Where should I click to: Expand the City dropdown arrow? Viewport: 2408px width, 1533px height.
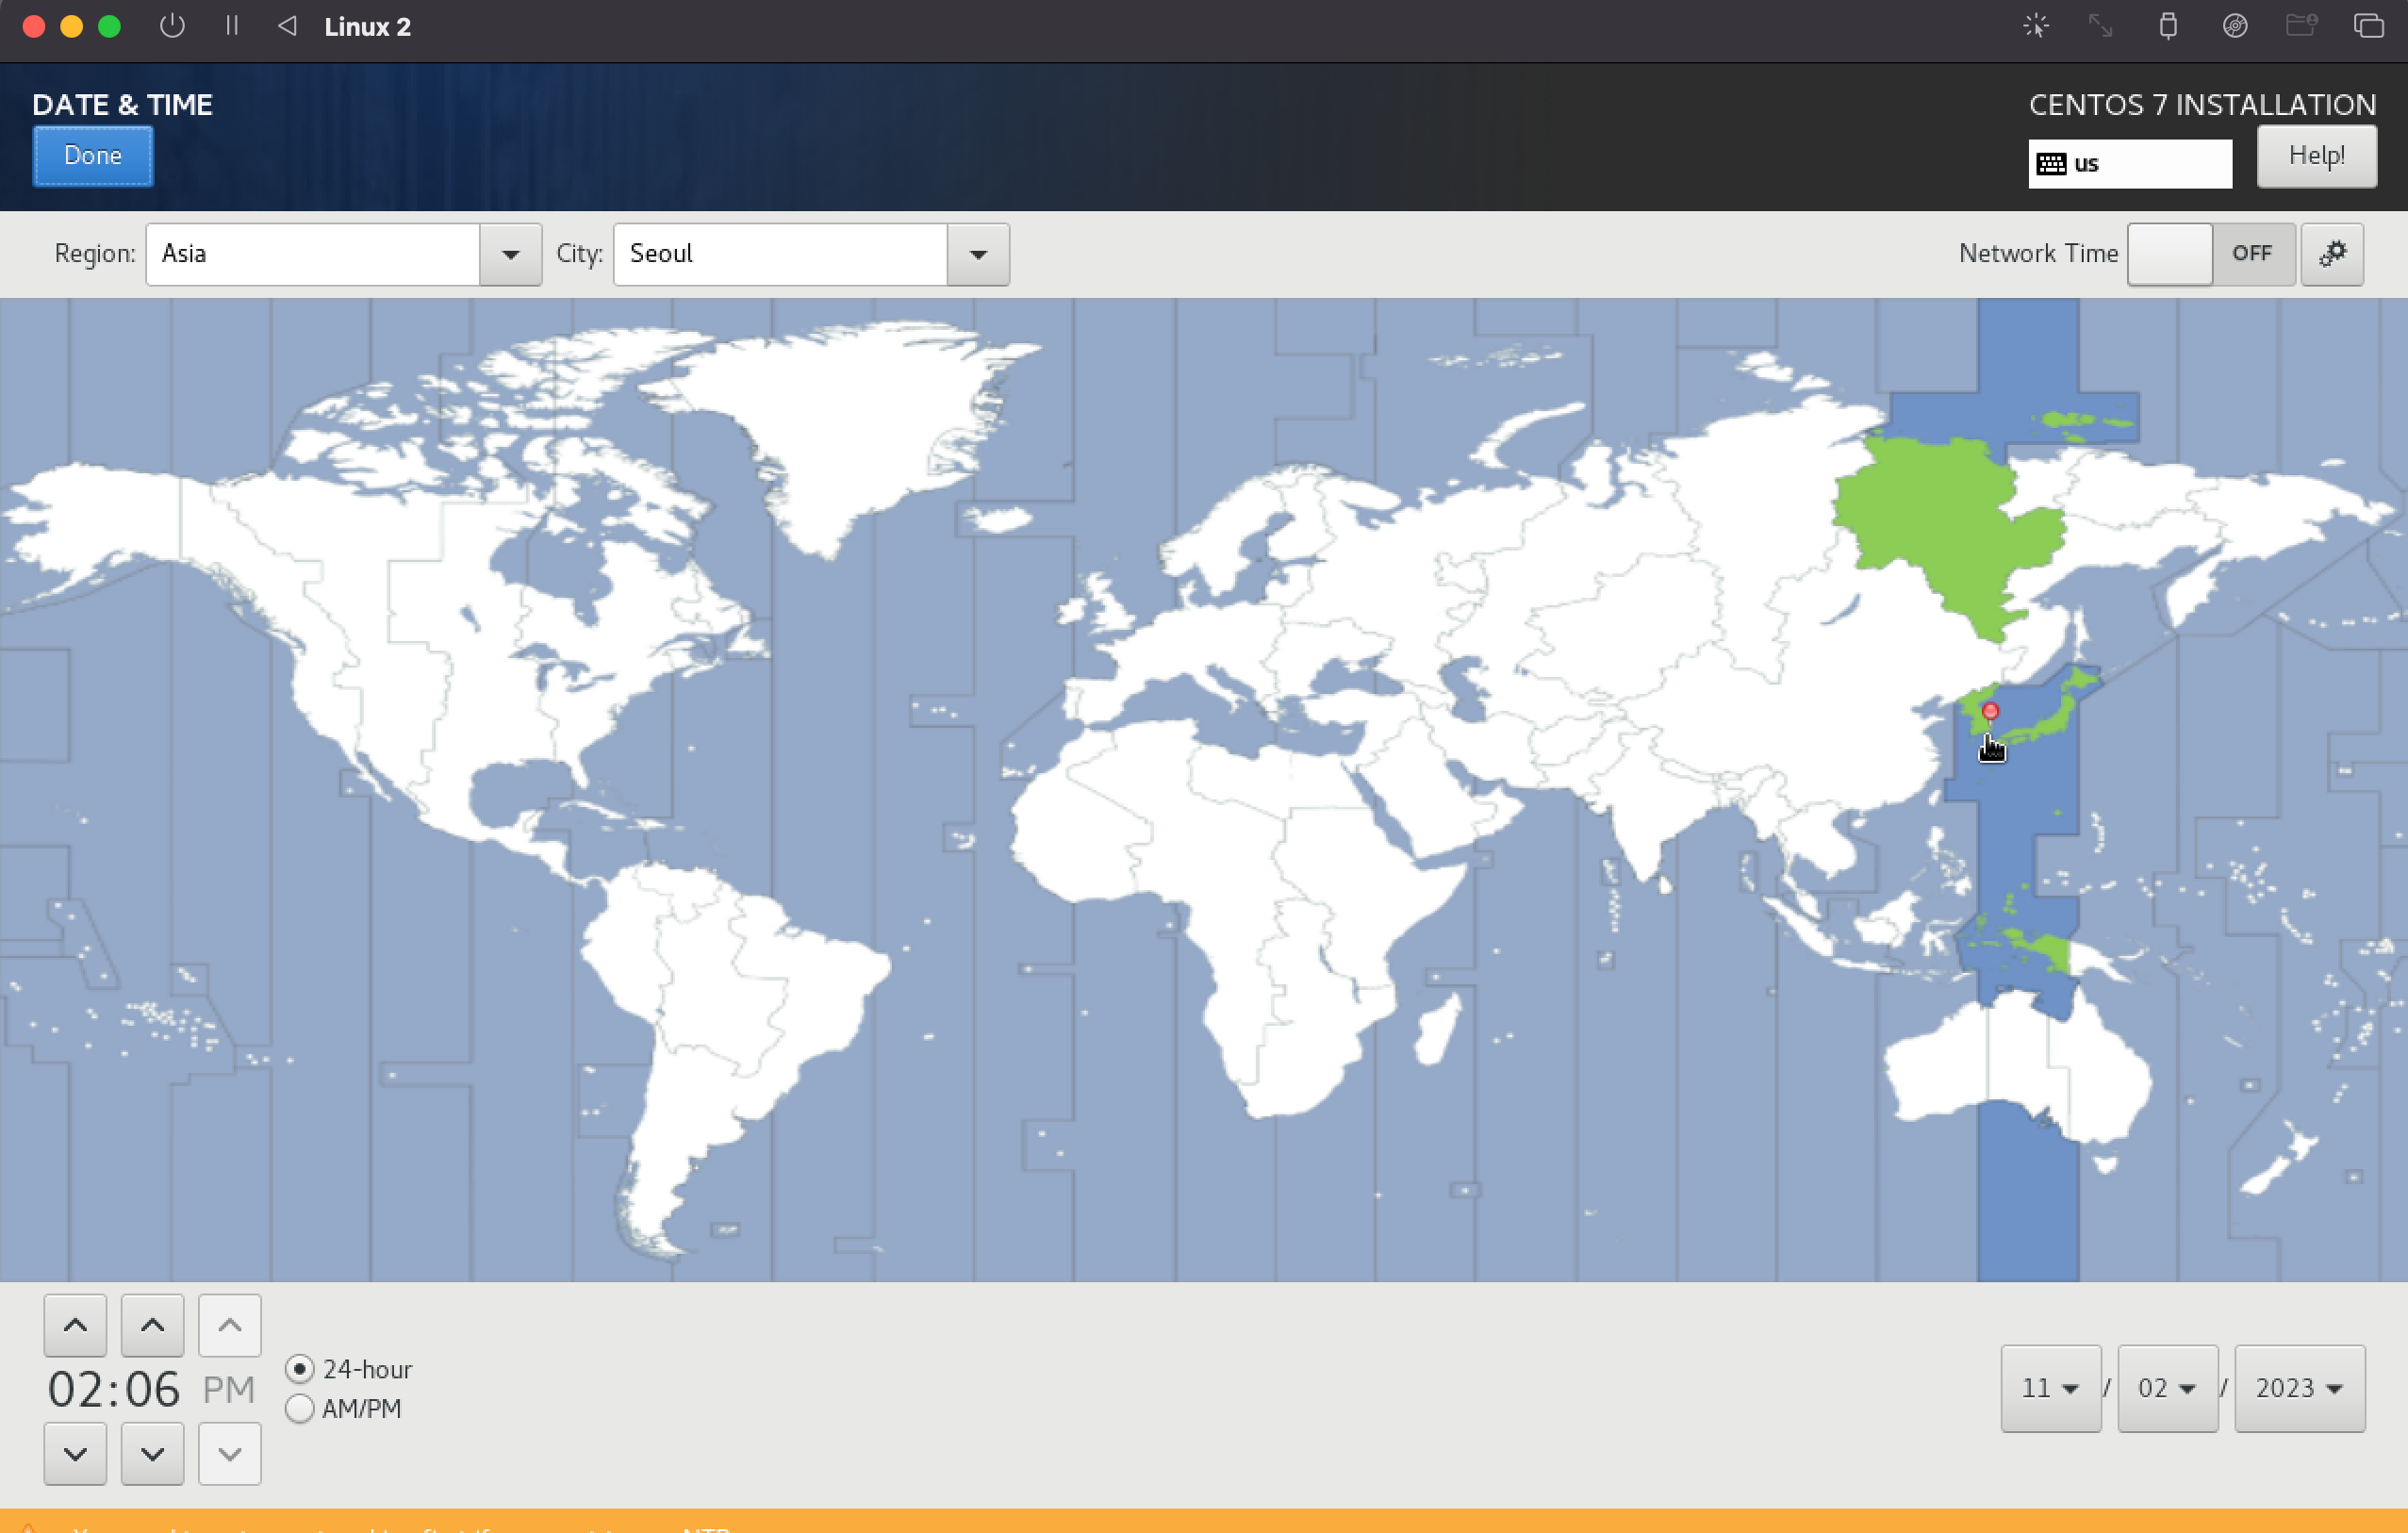[x=978, y=254]
